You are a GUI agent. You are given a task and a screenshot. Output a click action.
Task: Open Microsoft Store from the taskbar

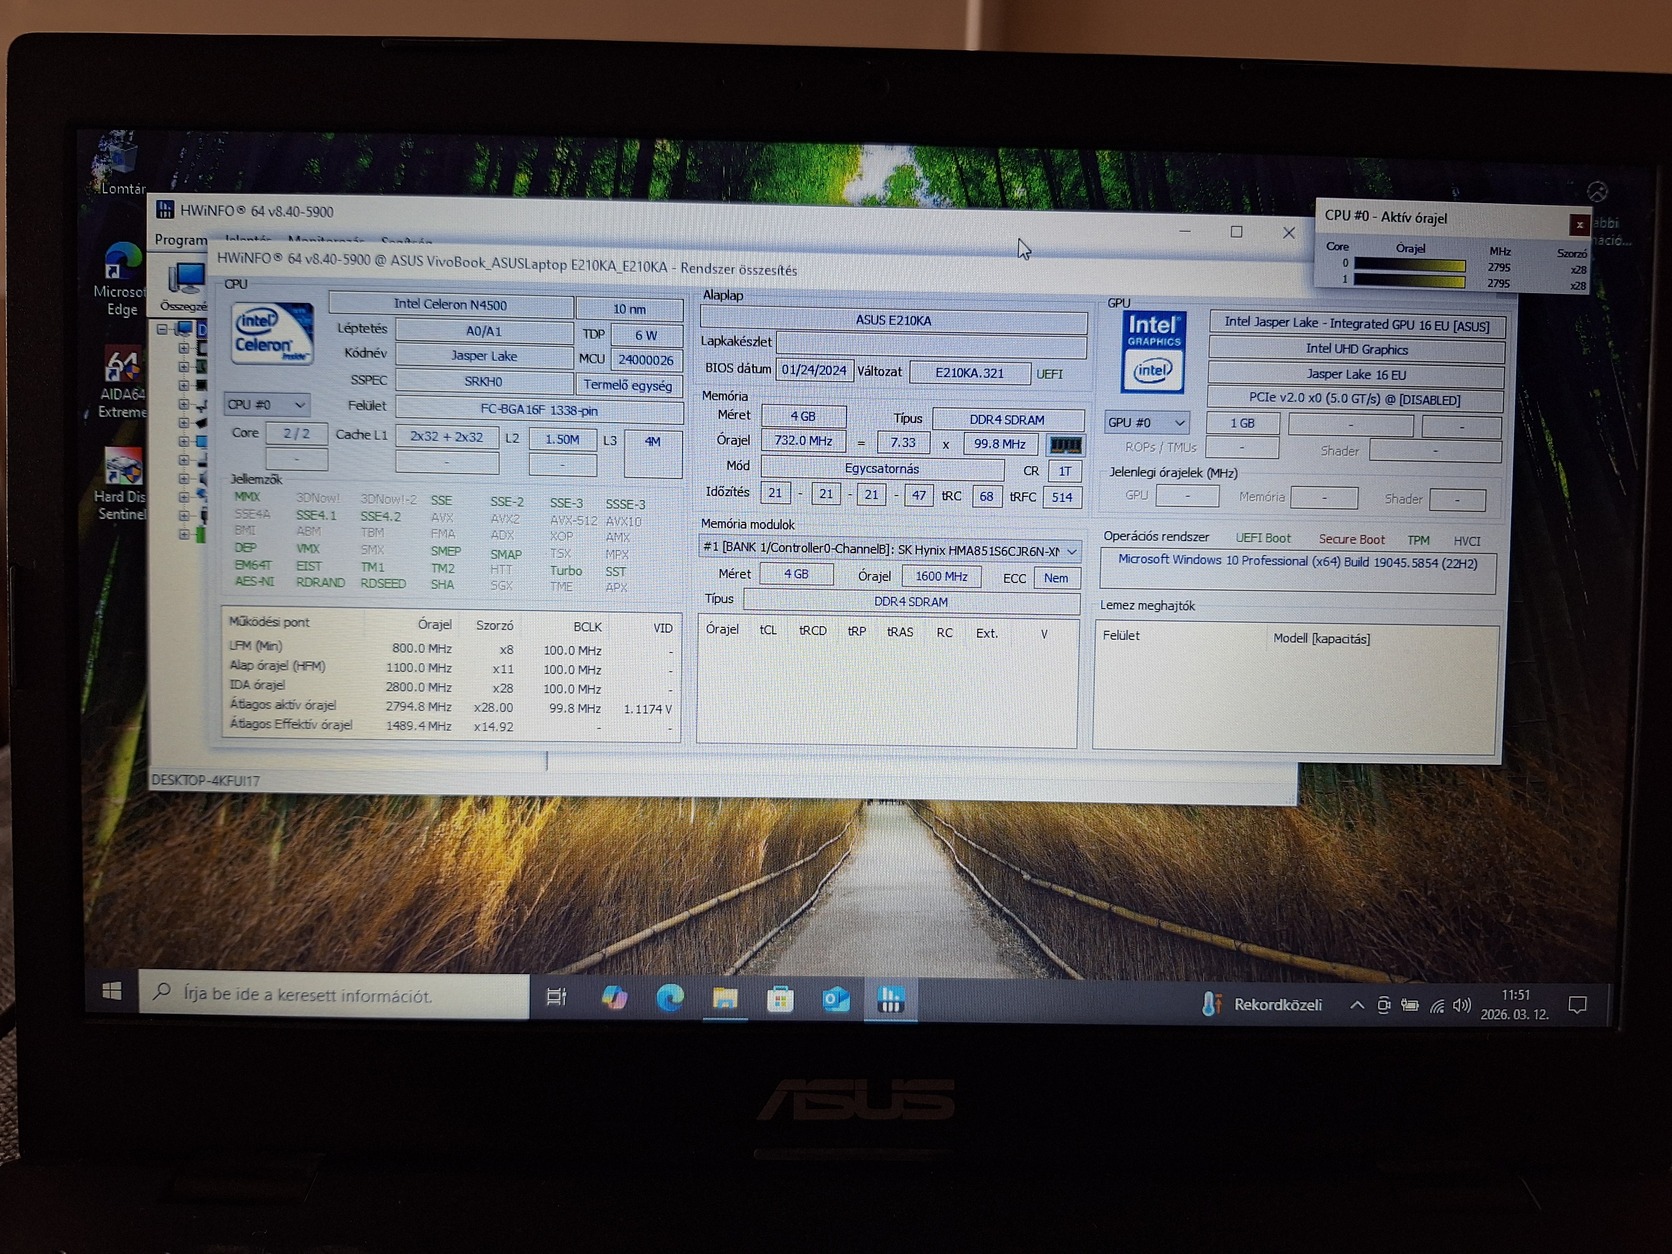pos(780,999)
